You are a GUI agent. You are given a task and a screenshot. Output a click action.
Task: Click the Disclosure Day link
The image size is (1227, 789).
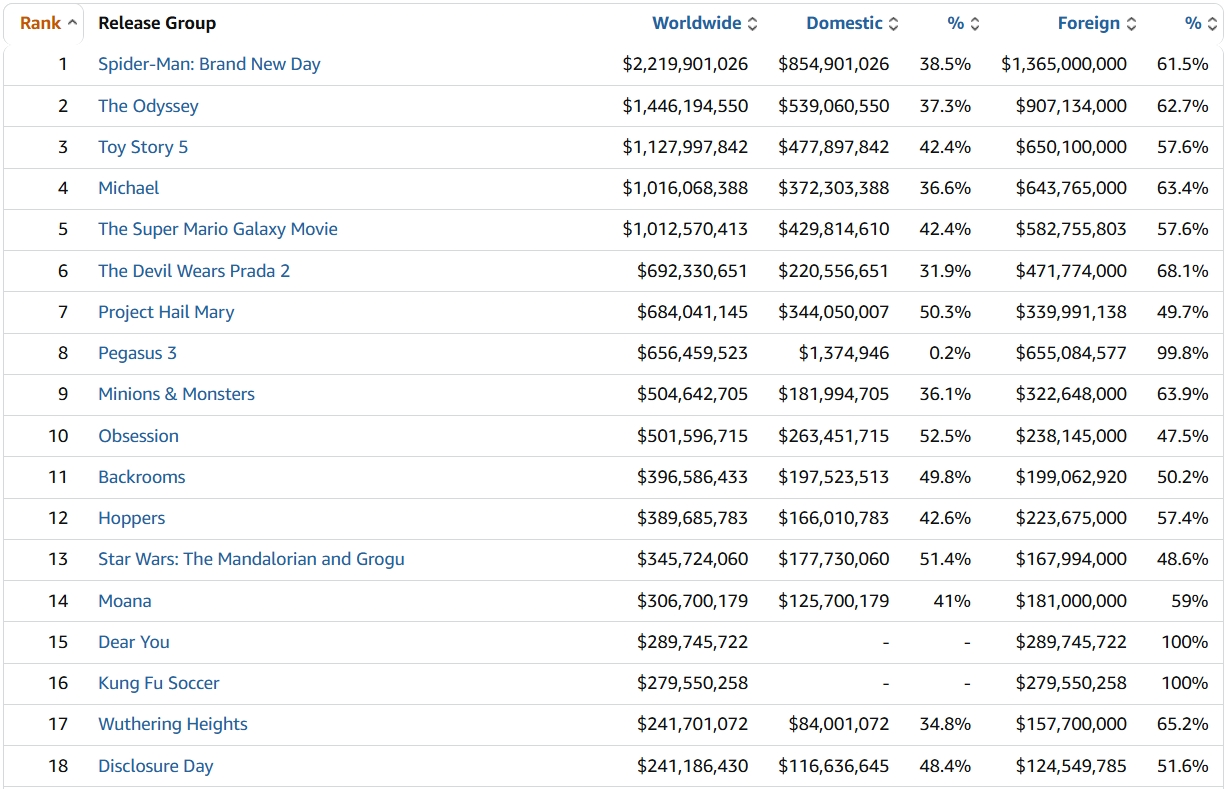tap(156, 766)
